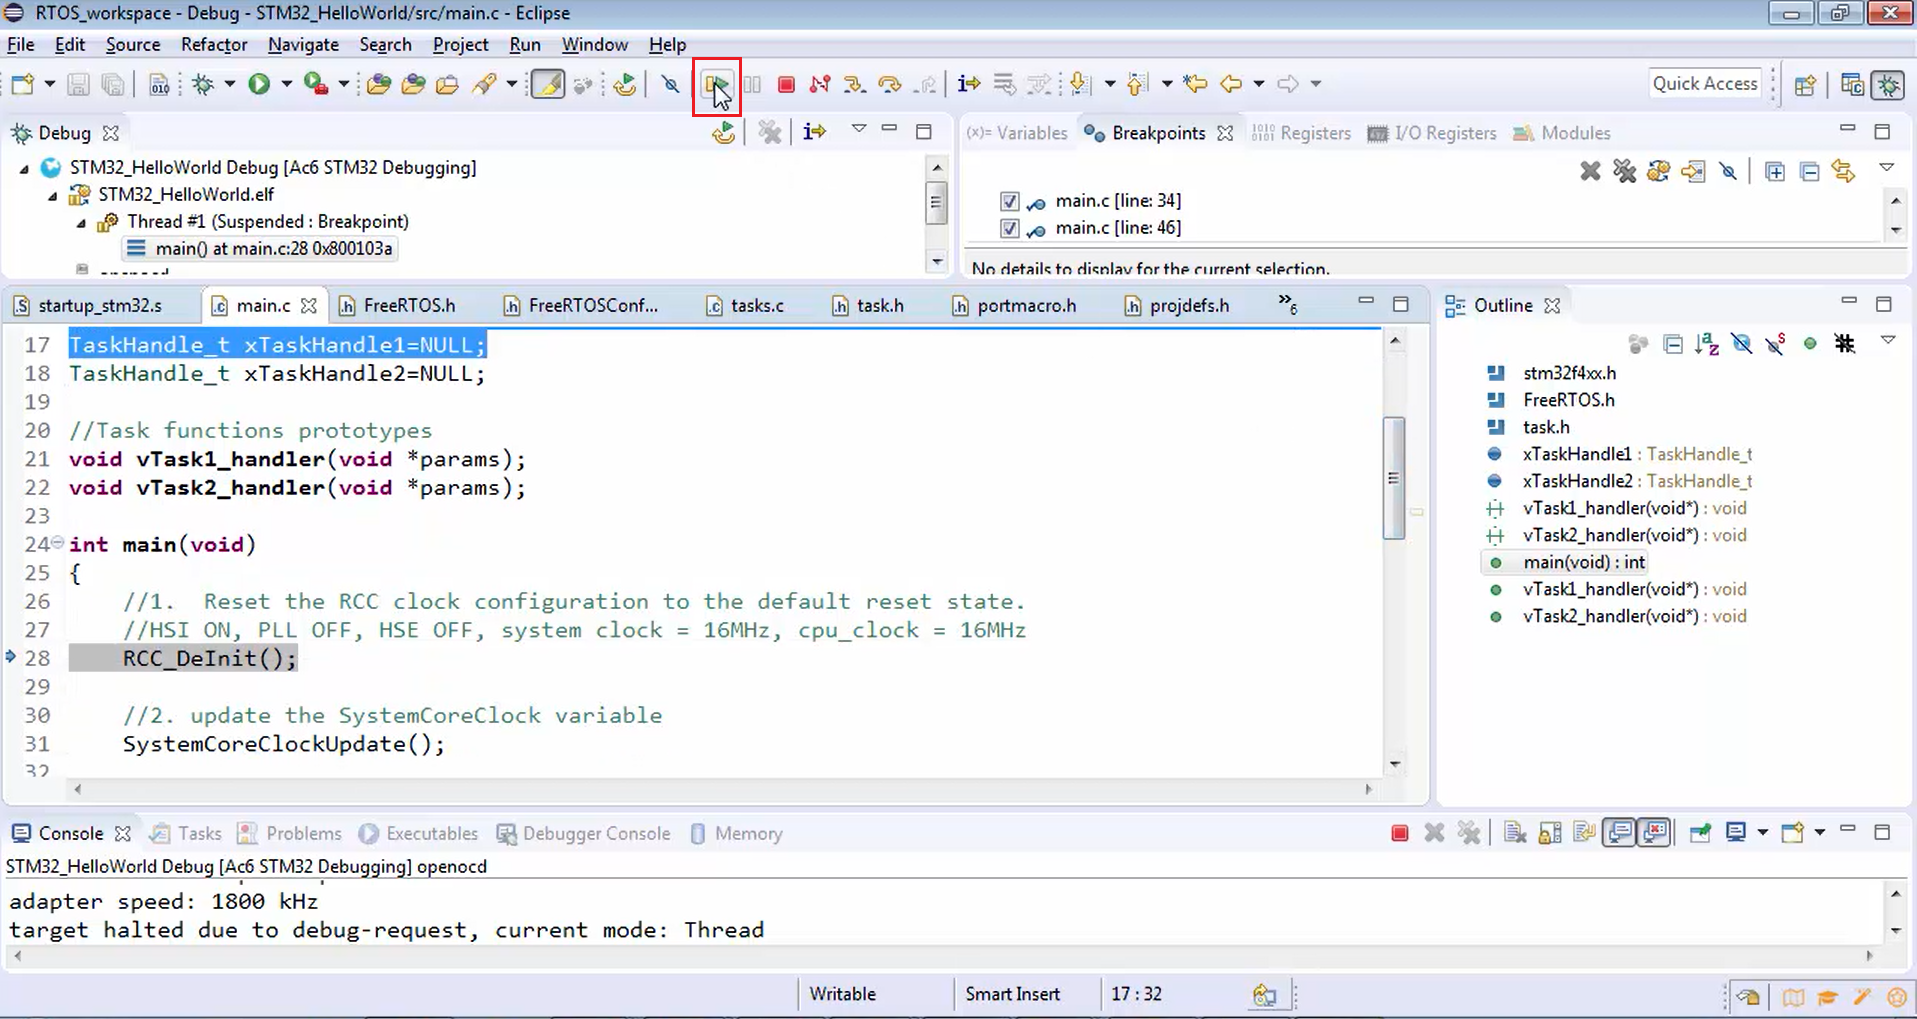
Task: Toggle Link with Debug View in Breakpoints
Action: coord(1843,172)
